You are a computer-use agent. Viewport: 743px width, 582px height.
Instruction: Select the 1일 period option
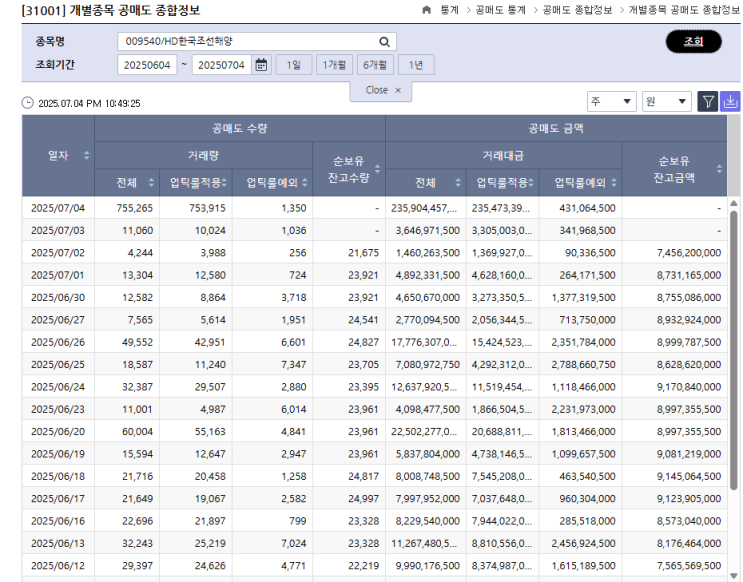coord(293,65)
